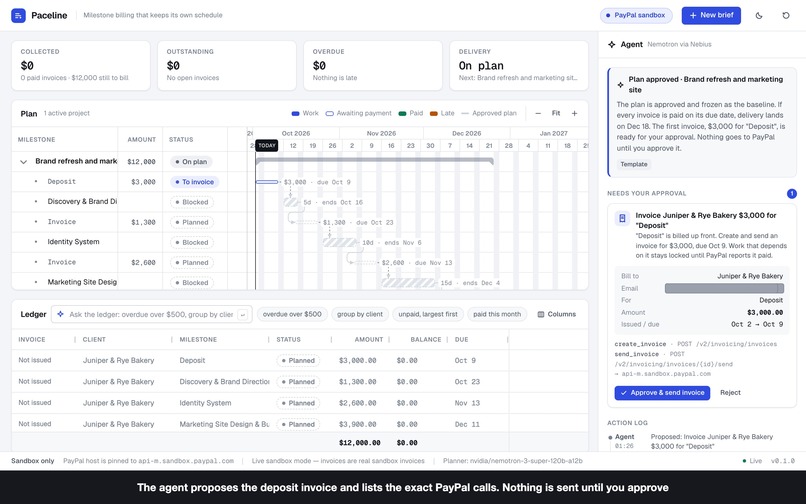Screen dimensions: 806x504
Task: Click the MILESTONE column header in ledger
Action: click(x=198, y=339)
